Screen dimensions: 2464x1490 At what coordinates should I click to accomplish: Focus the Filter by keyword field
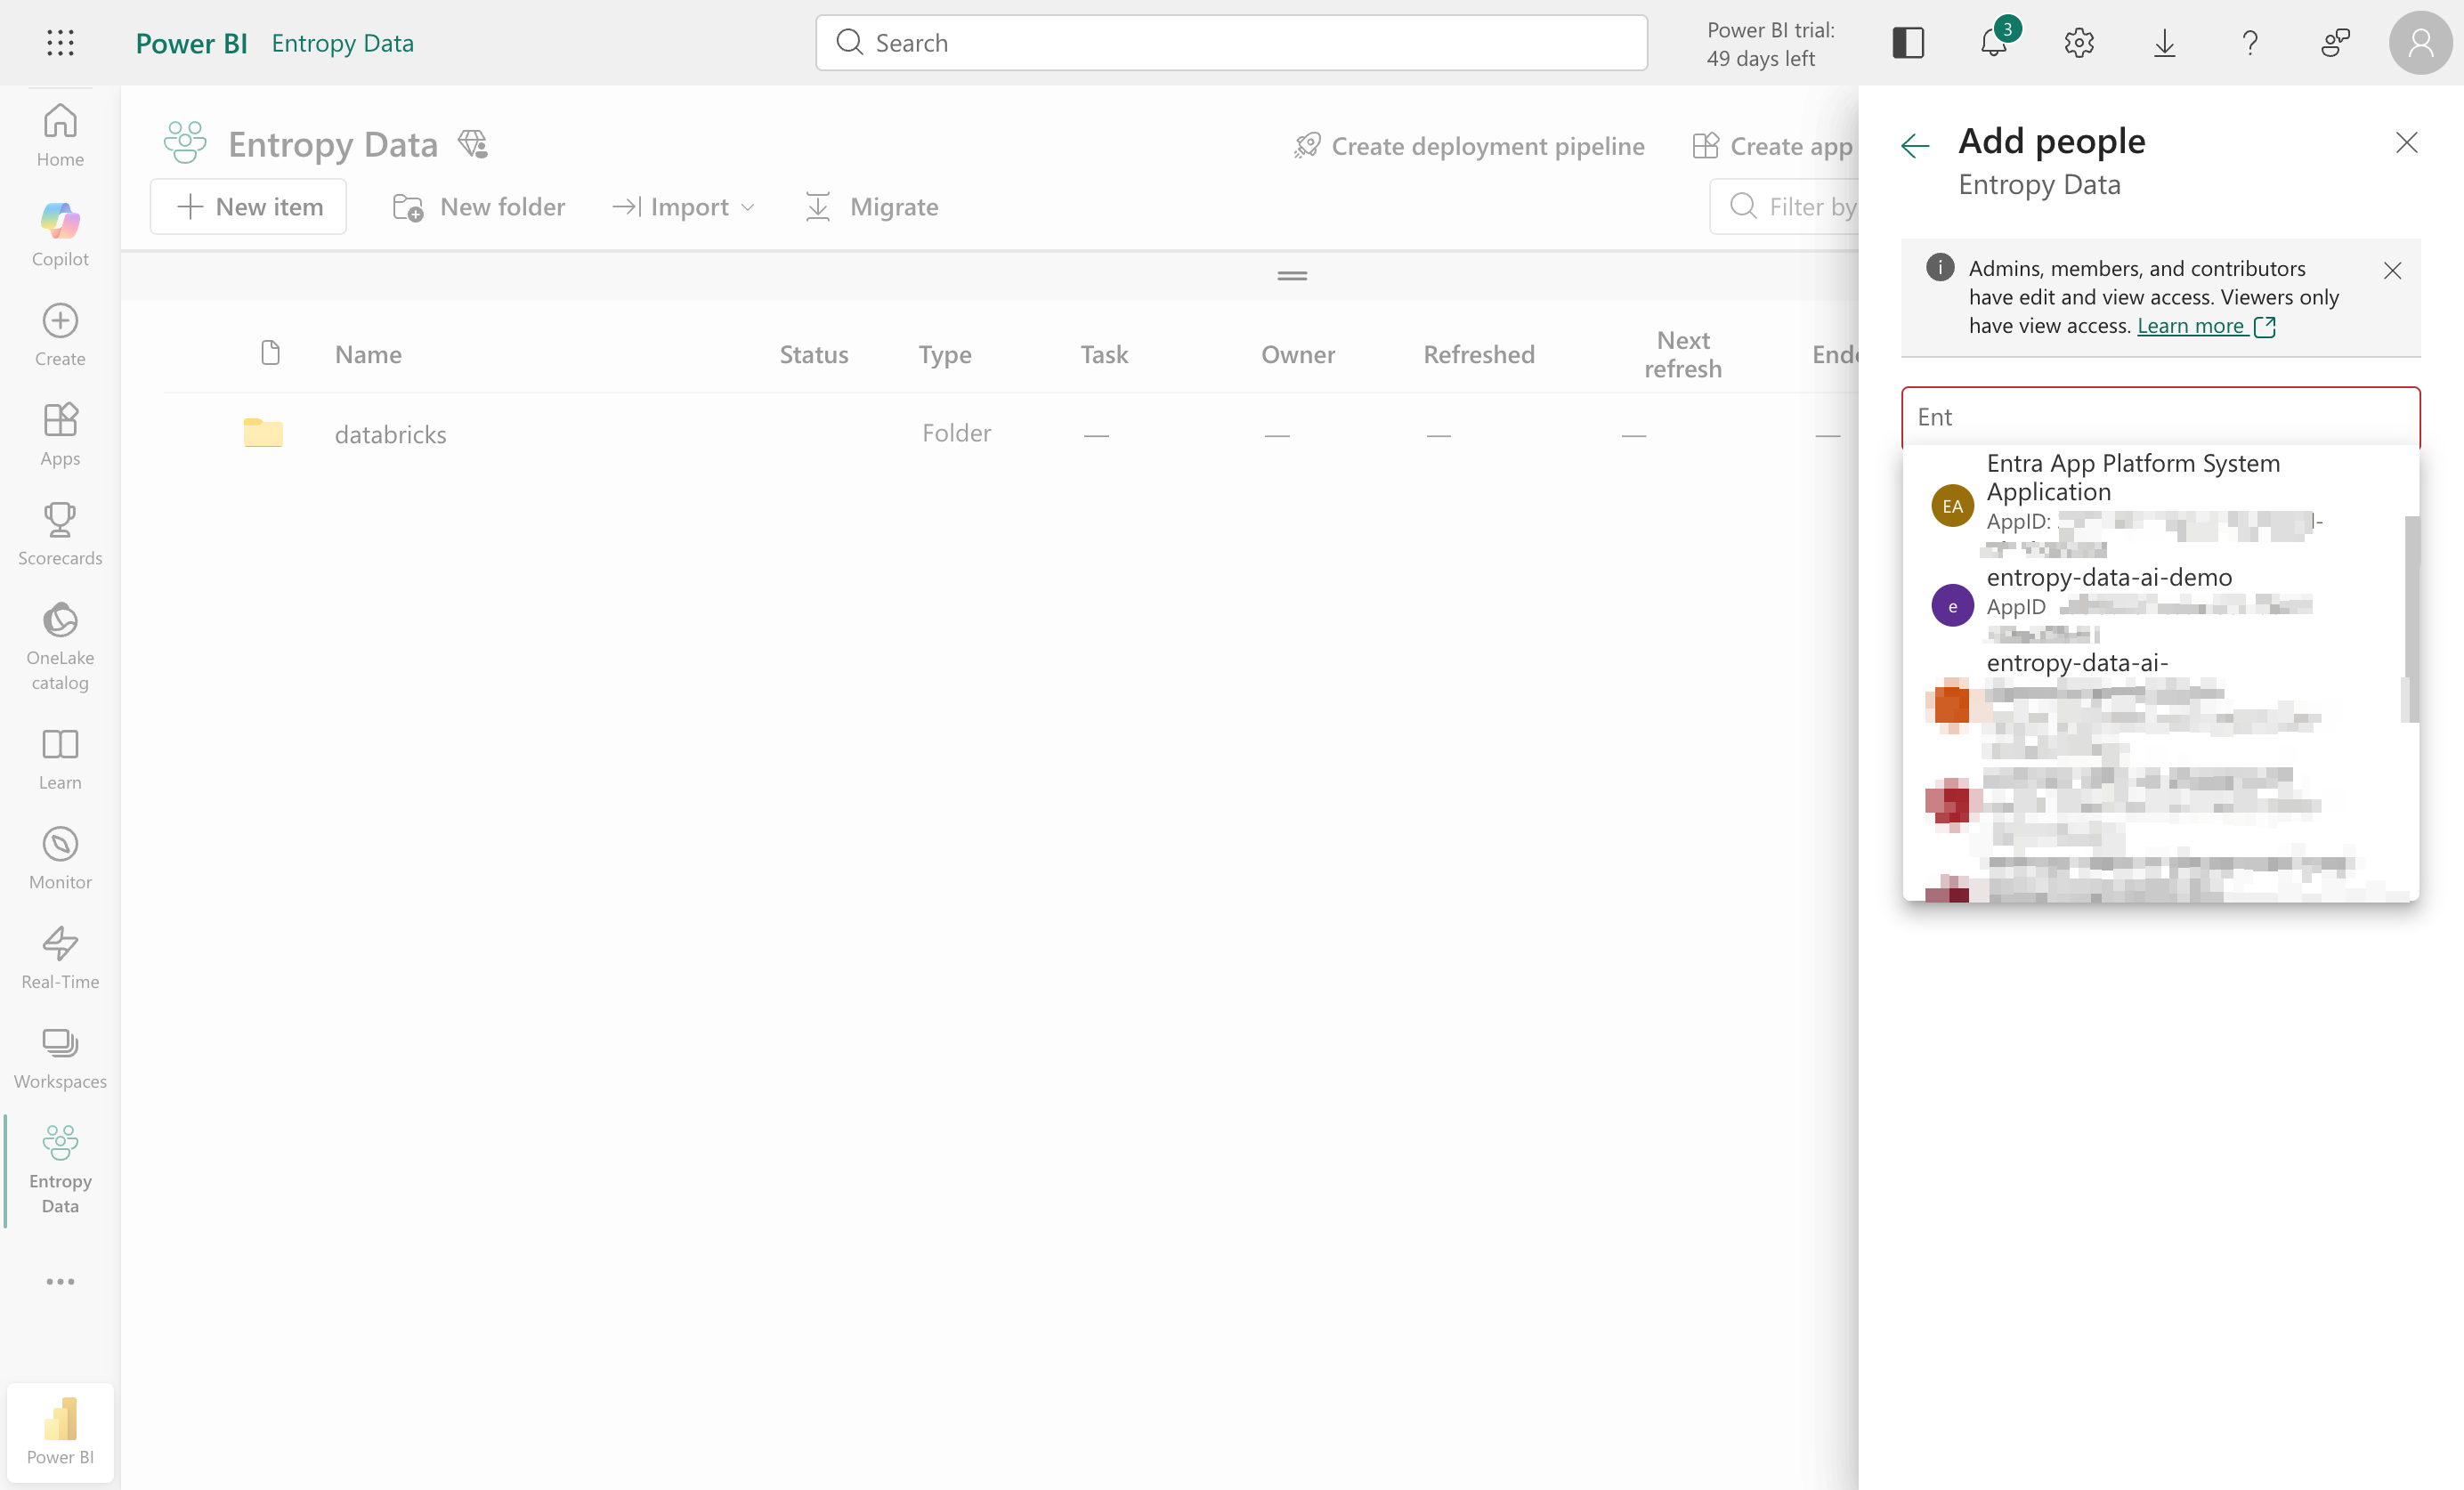tap(1785, 207)
